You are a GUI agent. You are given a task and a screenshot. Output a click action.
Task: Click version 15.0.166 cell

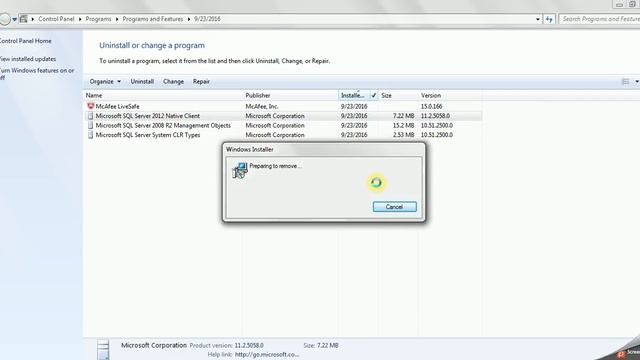click(x=431, y=107)
